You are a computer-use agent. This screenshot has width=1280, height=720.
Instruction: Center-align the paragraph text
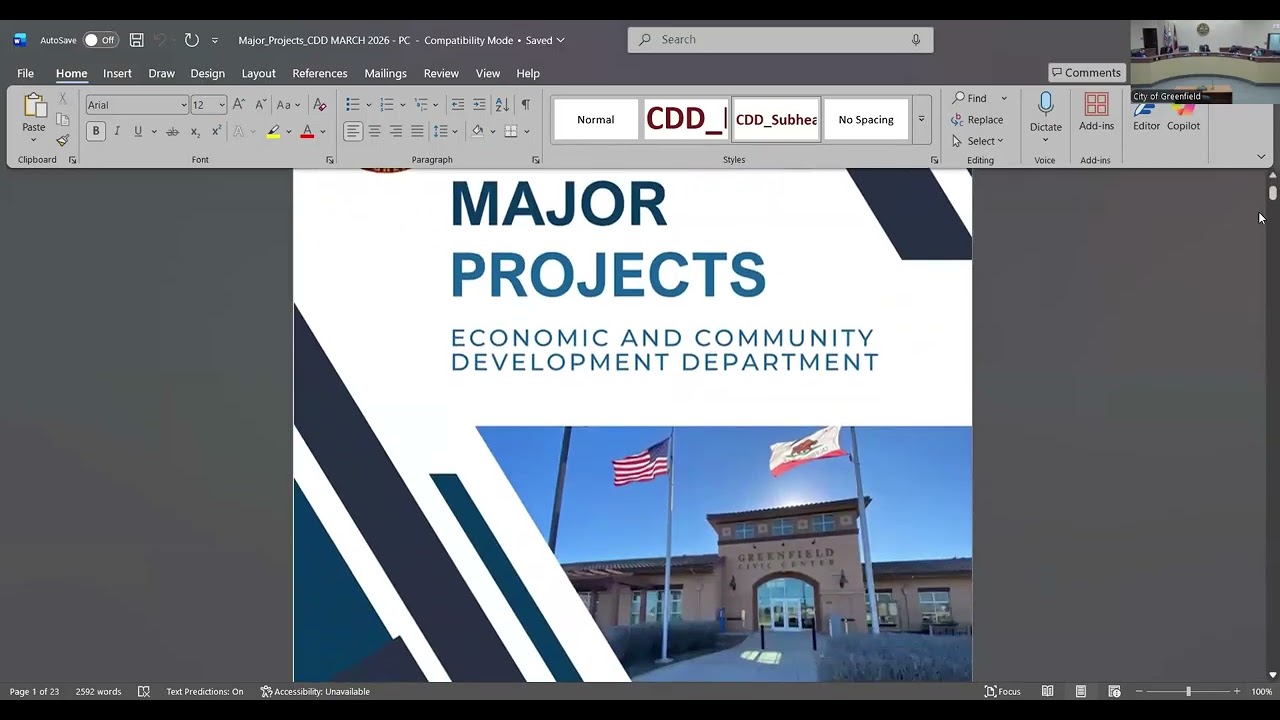(374, 132)
